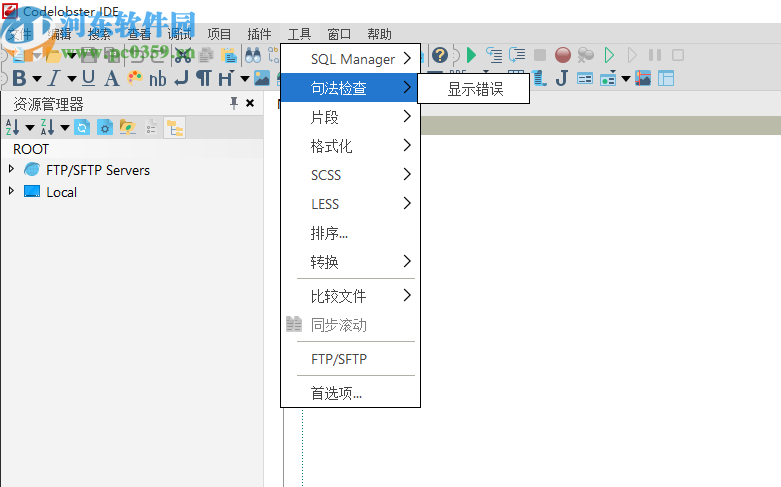Viewport: 781px width, 487px height.
Task: Click the blue scroll script icon
Action: 539,78
